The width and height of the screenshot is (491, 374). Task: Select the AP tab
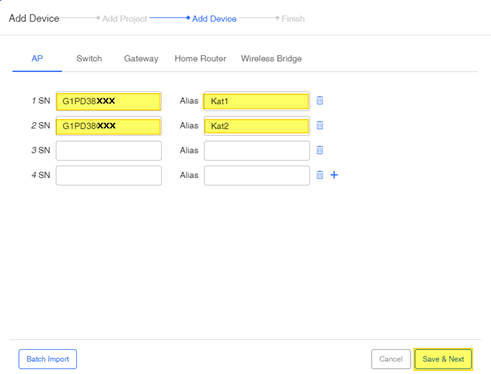click(x=37, y=59)
